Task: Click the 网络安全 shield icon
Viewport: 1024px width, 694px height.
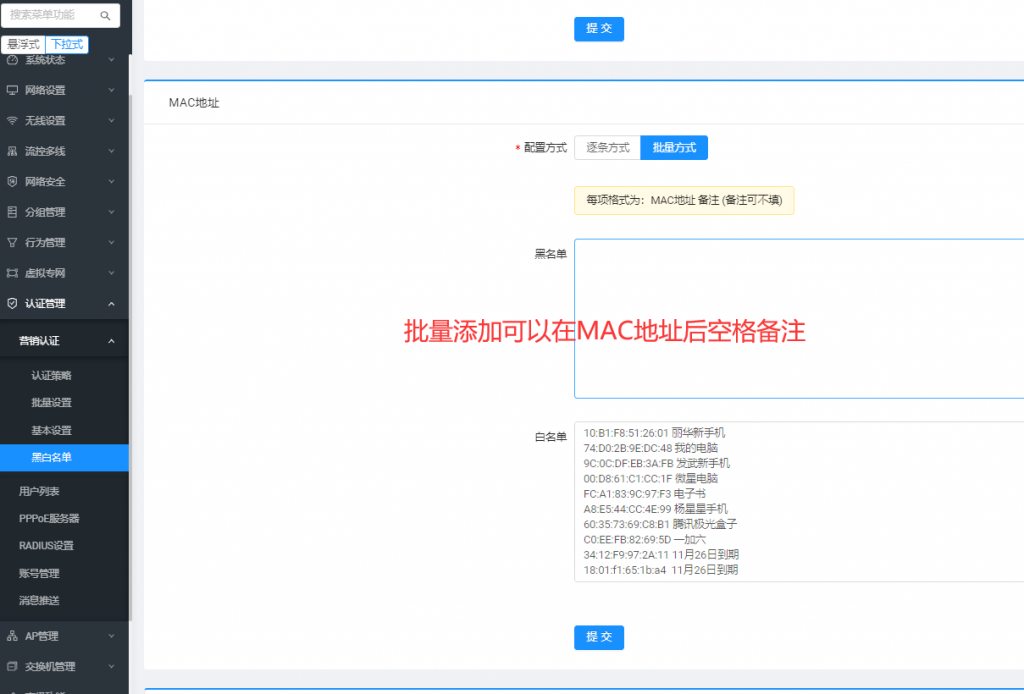Action: tap(12, 182)
